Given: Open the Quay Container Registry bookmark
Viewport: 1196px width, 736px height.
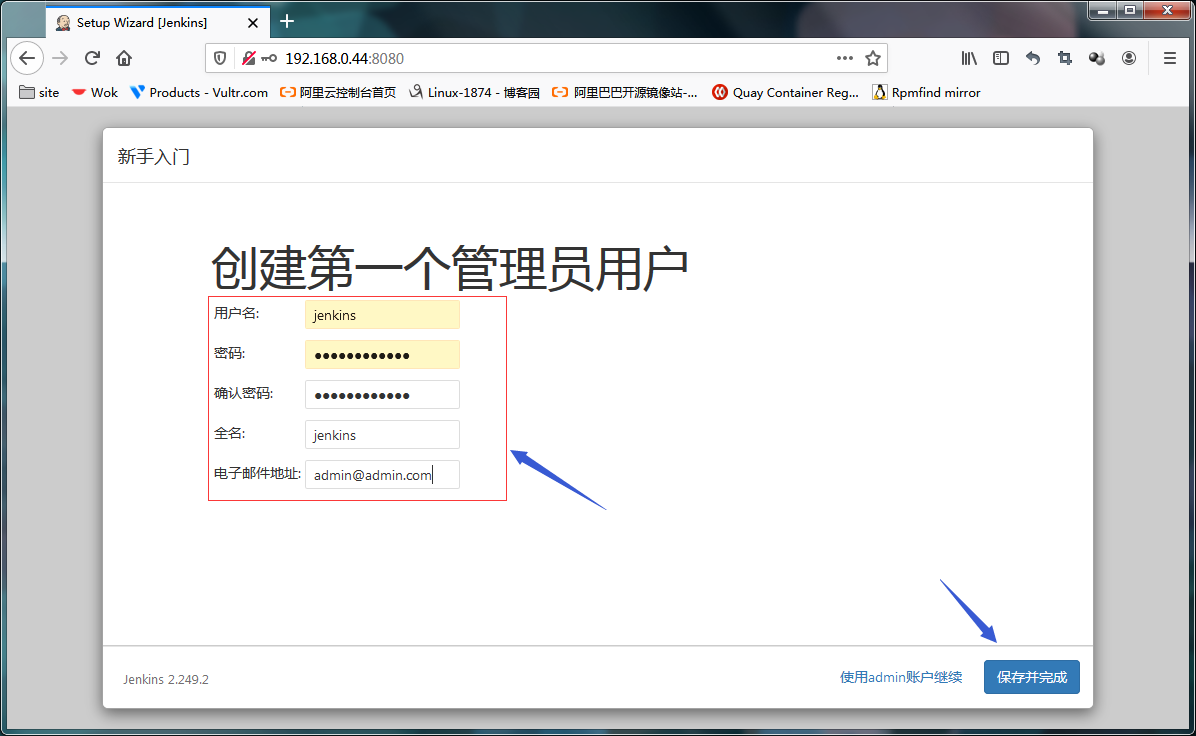Looking at the screenshot, I should pyautogui.click(x=786, y=92).
